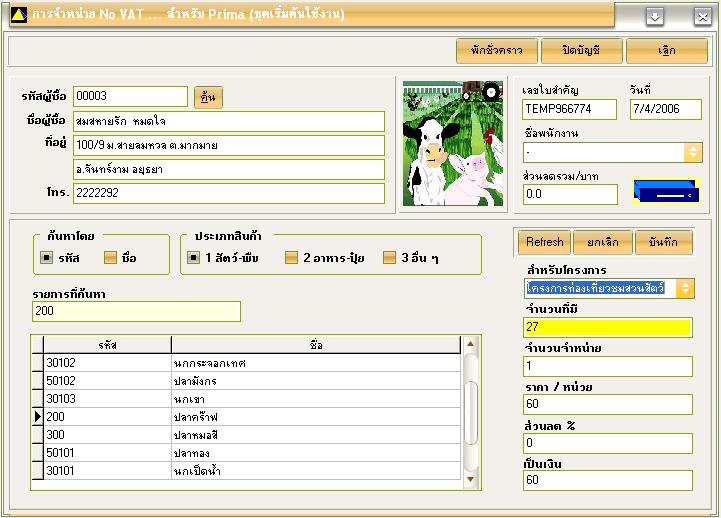The width and height of the screenshot is (721, 518).
Task: Click the พักชั่วคราว button
Action: [497, 50]
